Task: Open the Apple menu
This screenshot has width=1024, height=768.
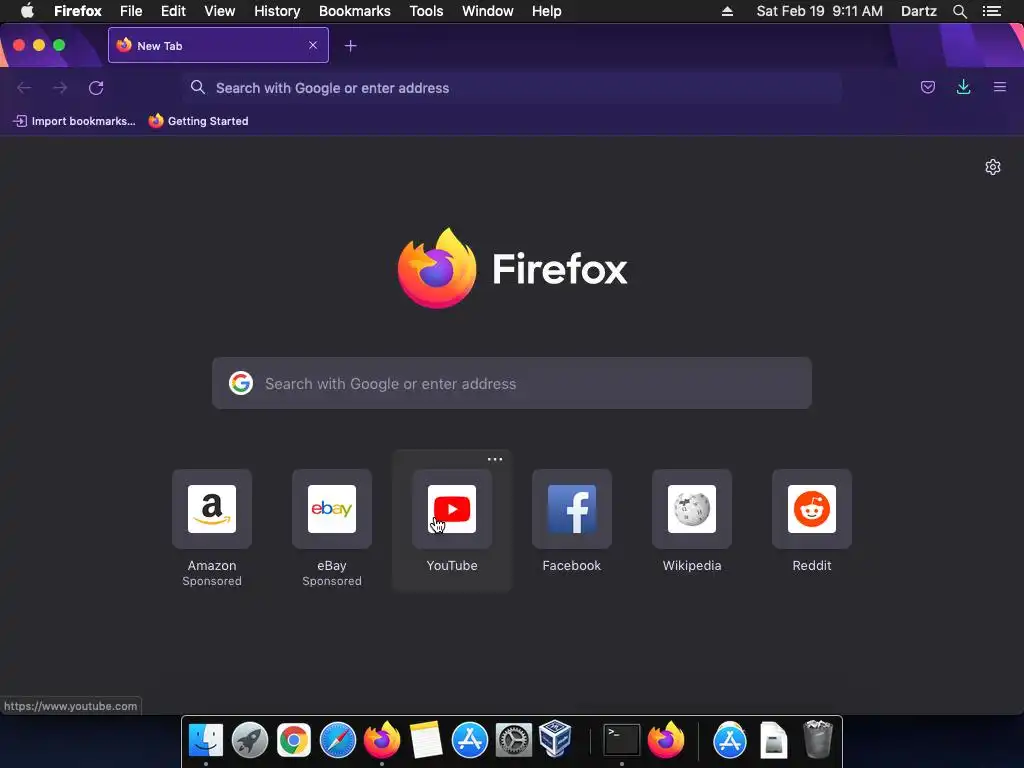Action: pos(27,11)
